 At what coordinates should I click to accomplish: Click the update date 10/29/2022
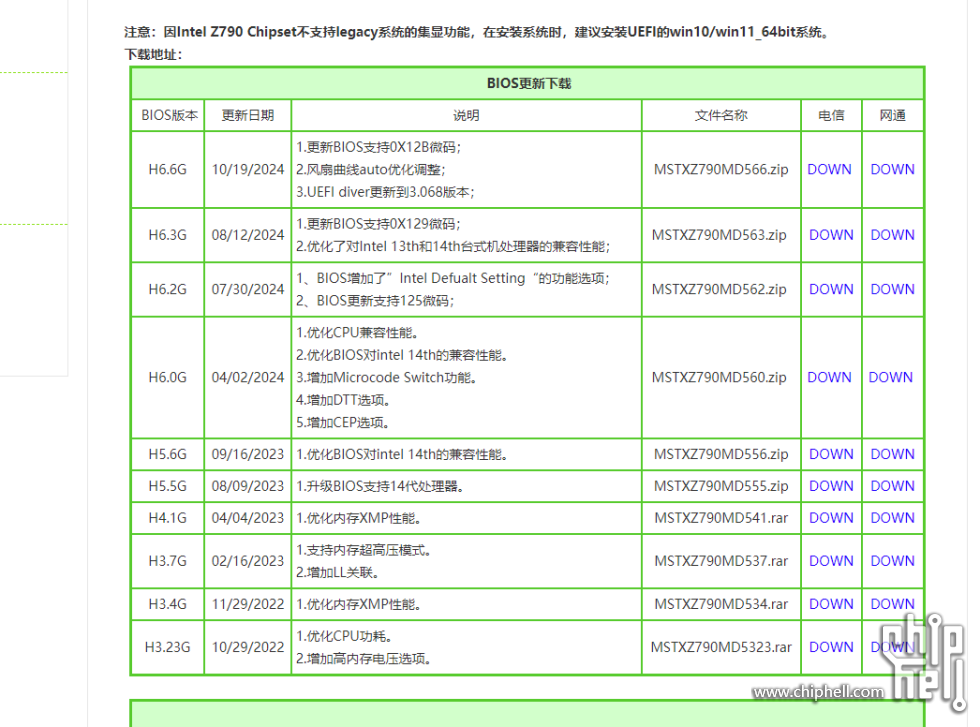[x=248, y=648]
